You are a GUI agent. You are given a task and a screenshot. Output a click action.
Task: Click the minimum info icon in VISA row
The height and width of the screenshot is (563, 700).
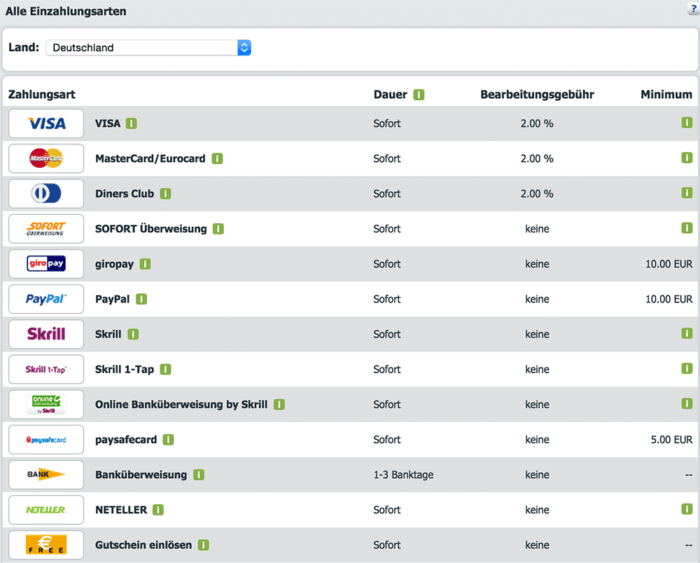pos(687,122)
